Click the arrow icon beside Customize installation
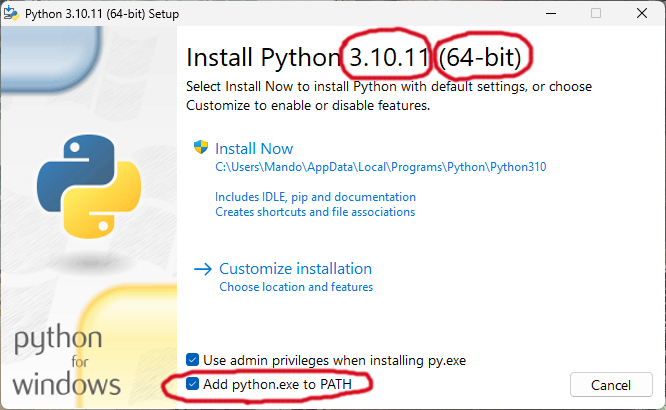666x410 pixels. tap(202, 269)
